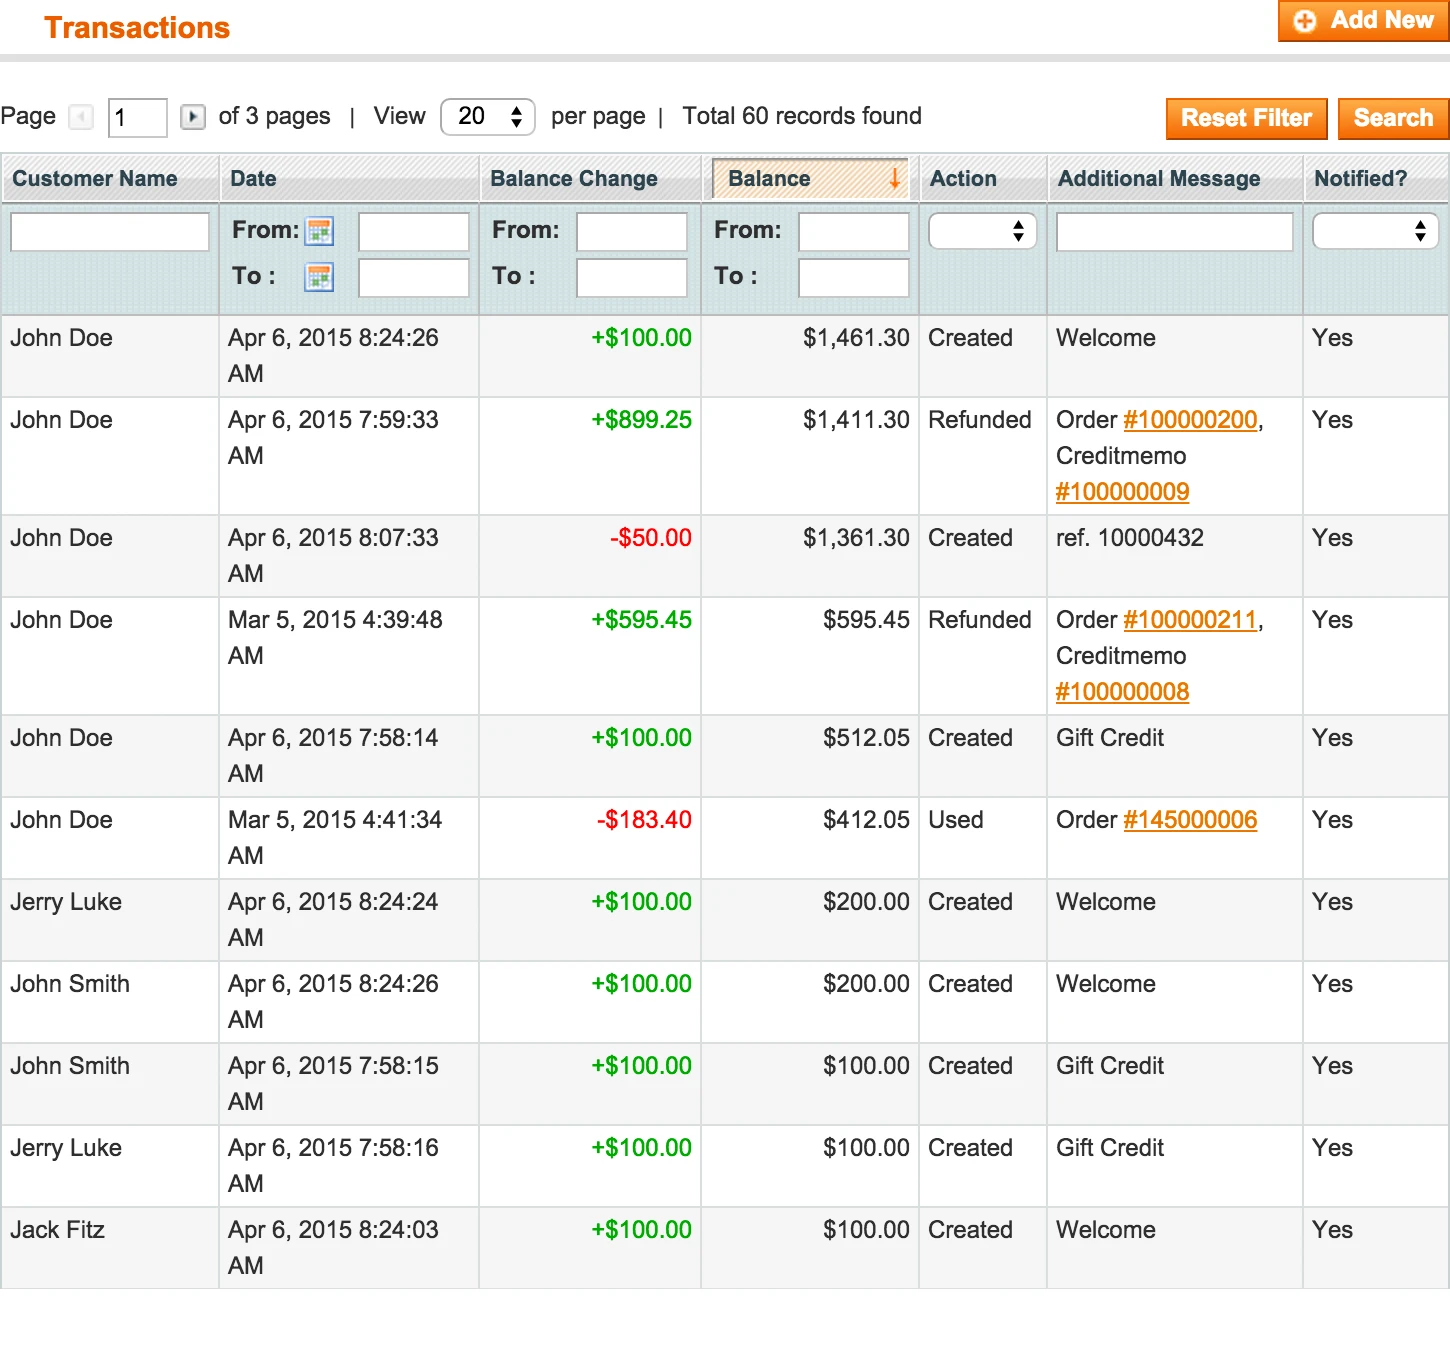Click the page number input field

tap(137, 117)
